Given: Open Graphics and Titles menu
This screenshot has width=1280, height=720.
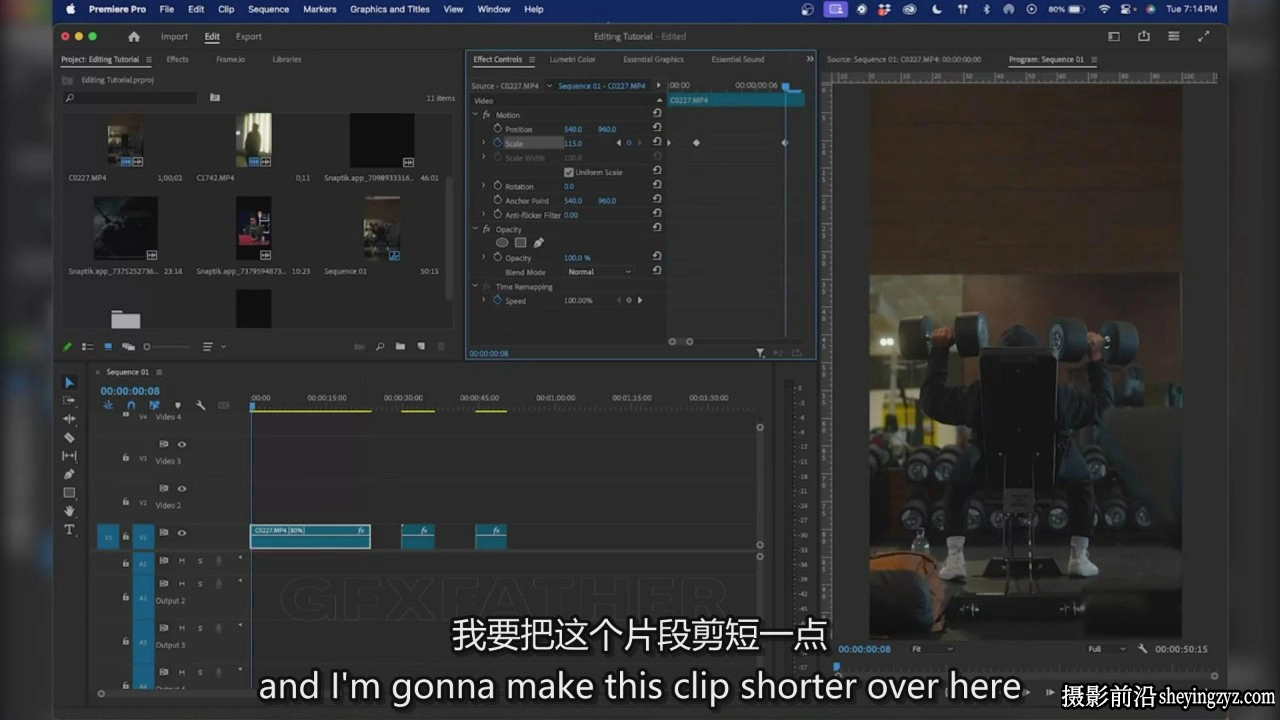Looking at the screenshot, I should coord(390,9).
